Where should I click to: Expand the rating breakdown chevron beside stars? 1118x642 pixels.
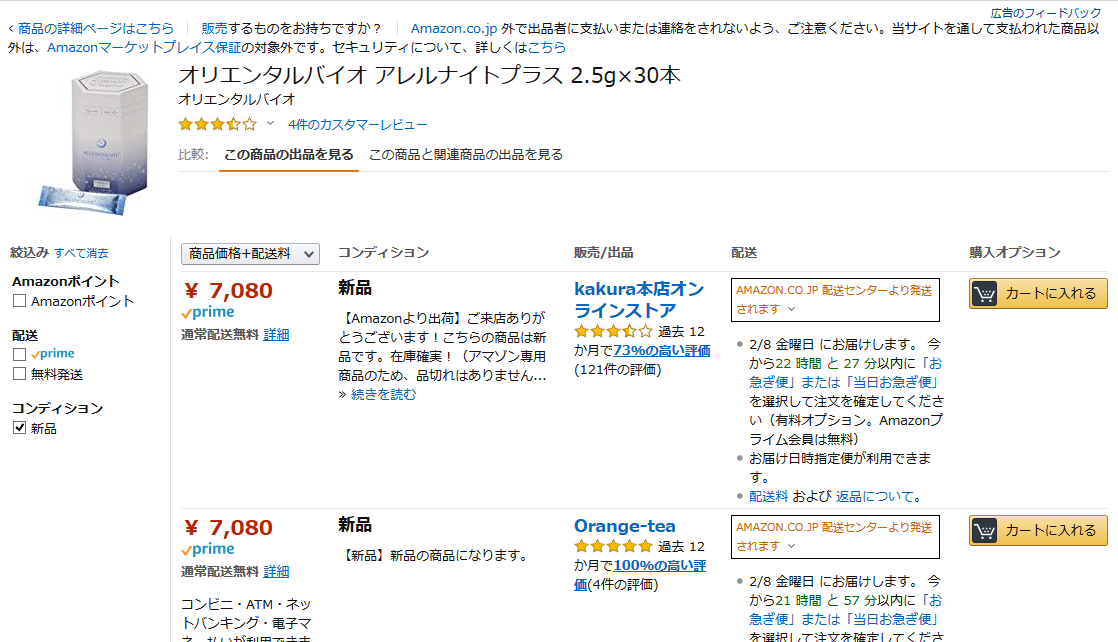pyautogui.click(x=270, y=125)
